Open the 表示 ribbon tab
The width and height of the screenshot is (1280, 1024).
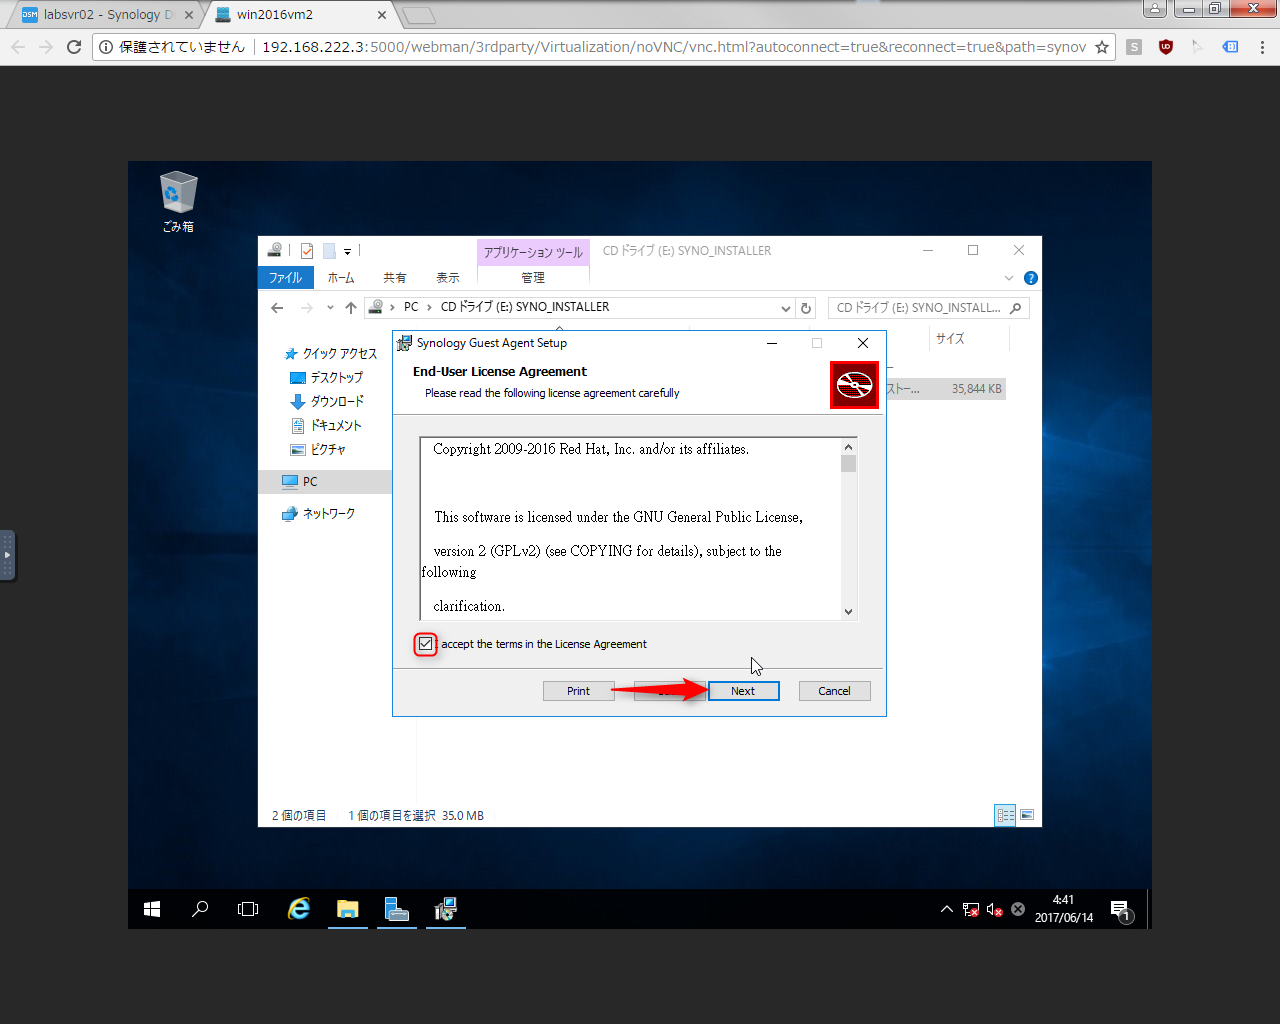[x=448, y=278]
